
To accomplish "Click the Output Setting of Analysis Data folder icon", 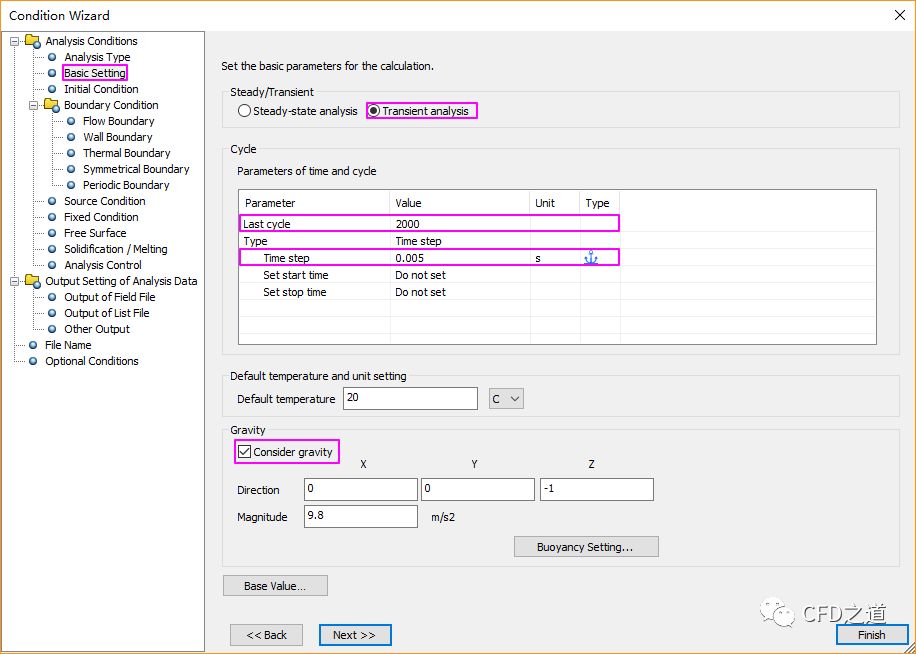I will (x=32, y=281).
